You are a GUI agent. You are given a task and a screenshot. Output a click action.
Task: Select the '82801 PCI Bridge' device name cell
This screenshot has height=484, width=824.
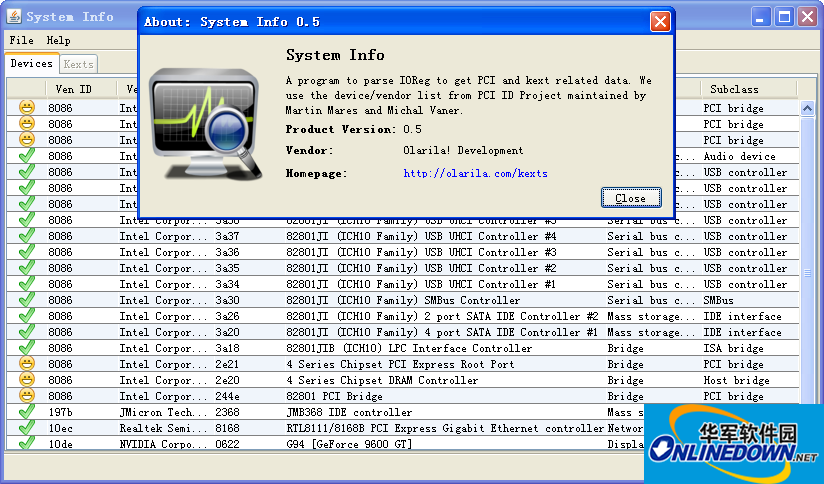(334, 396)
